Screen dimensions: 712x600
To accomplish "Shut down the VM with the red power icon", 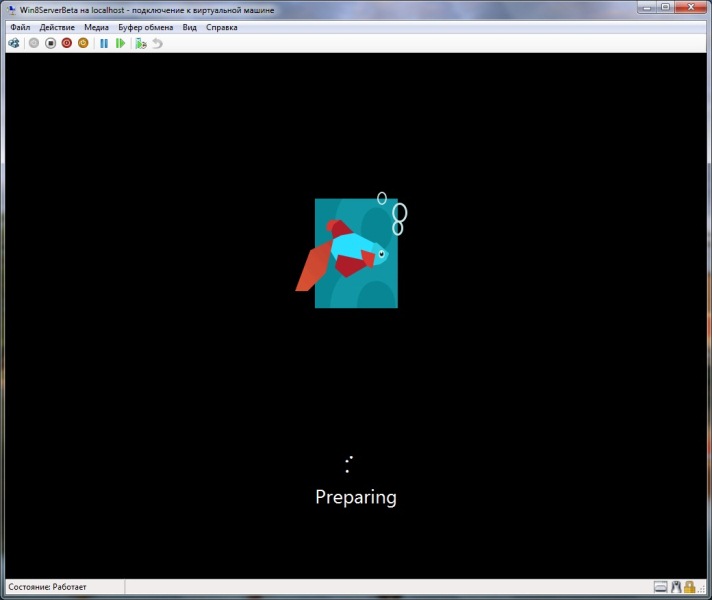I will (66, 44).
